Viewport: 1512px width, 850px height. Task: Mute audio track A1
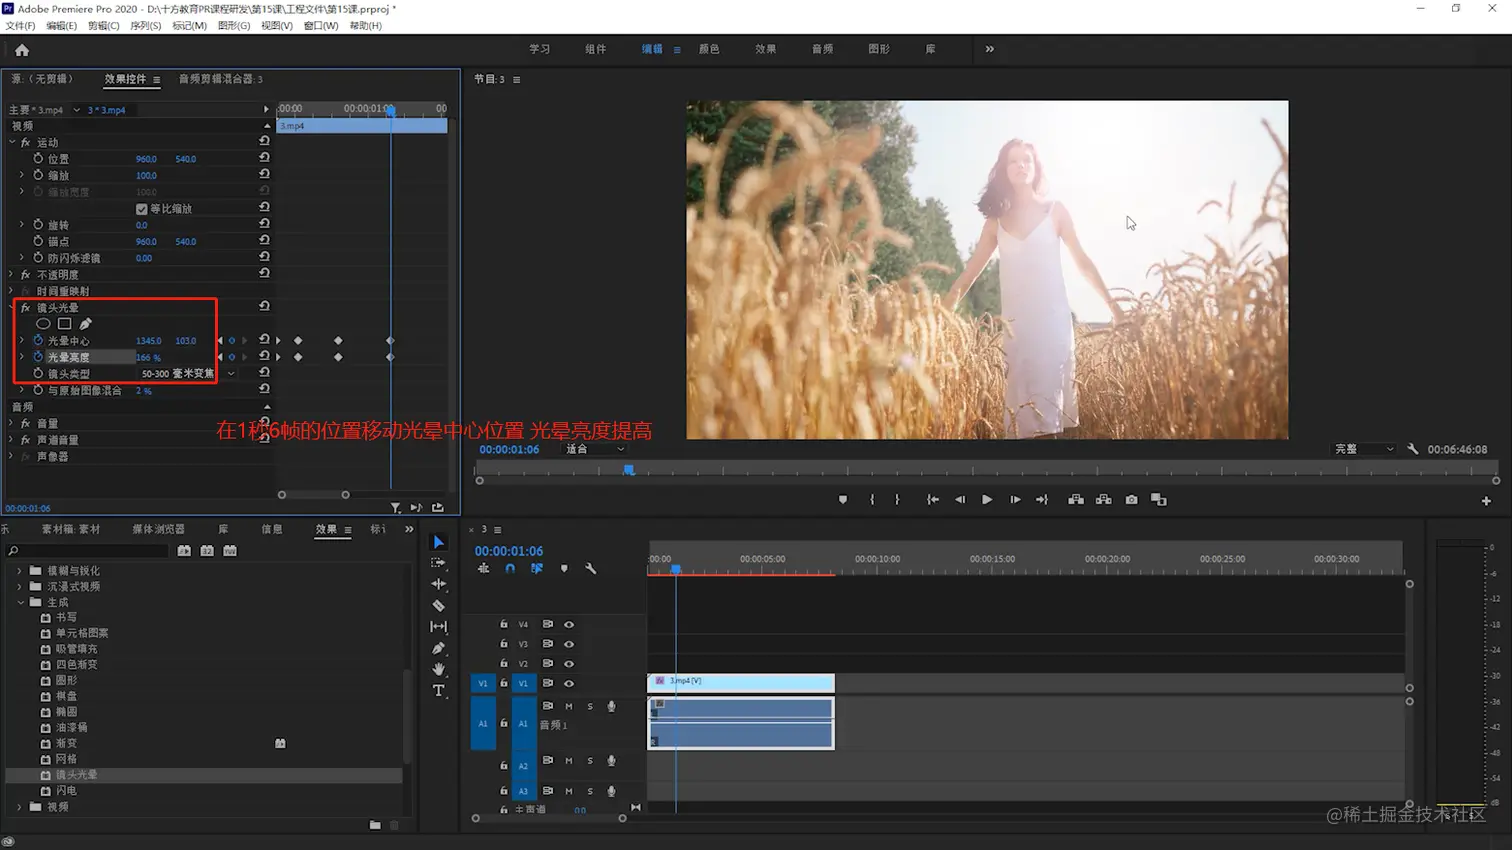tap(568, 706)
